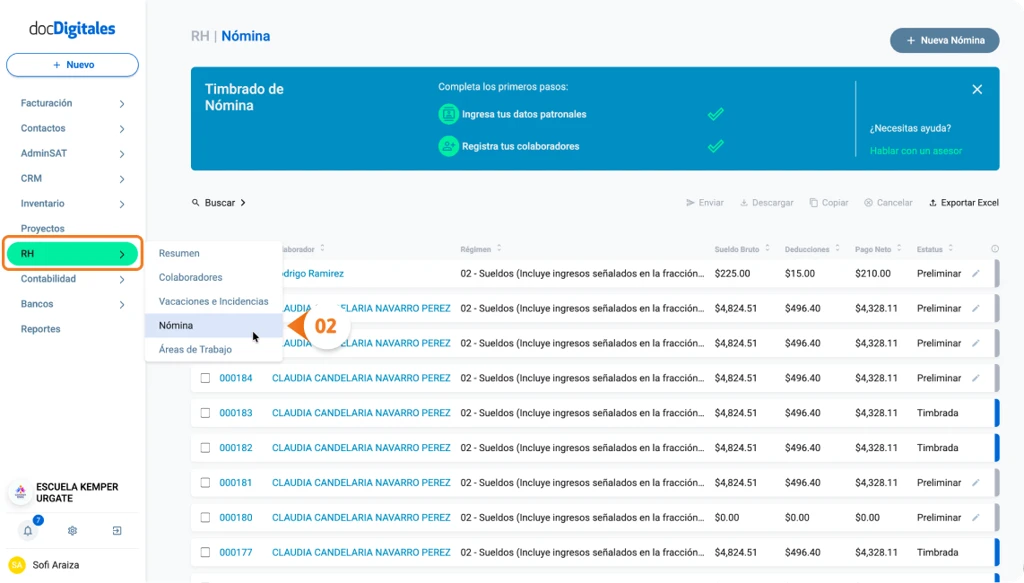The width and height of the screenshot is (1024, 583).
Task: Click the edit pencil in row 000180
Action: pos(976,517)
